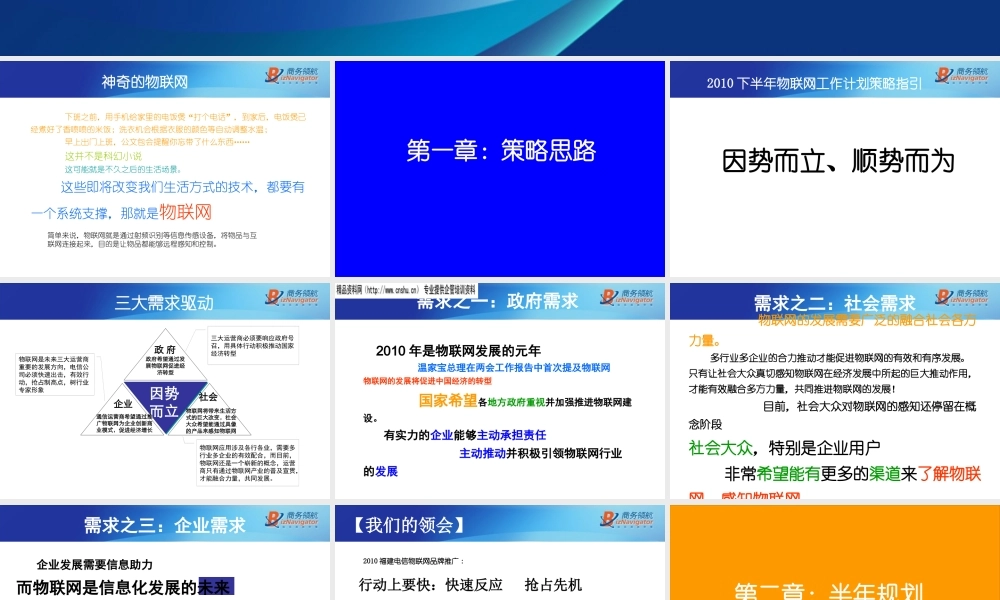Click the BizNavigator logo on 神奇的物联网 slide
This screenshot has width=1000, height=600.
click(291, 76)
